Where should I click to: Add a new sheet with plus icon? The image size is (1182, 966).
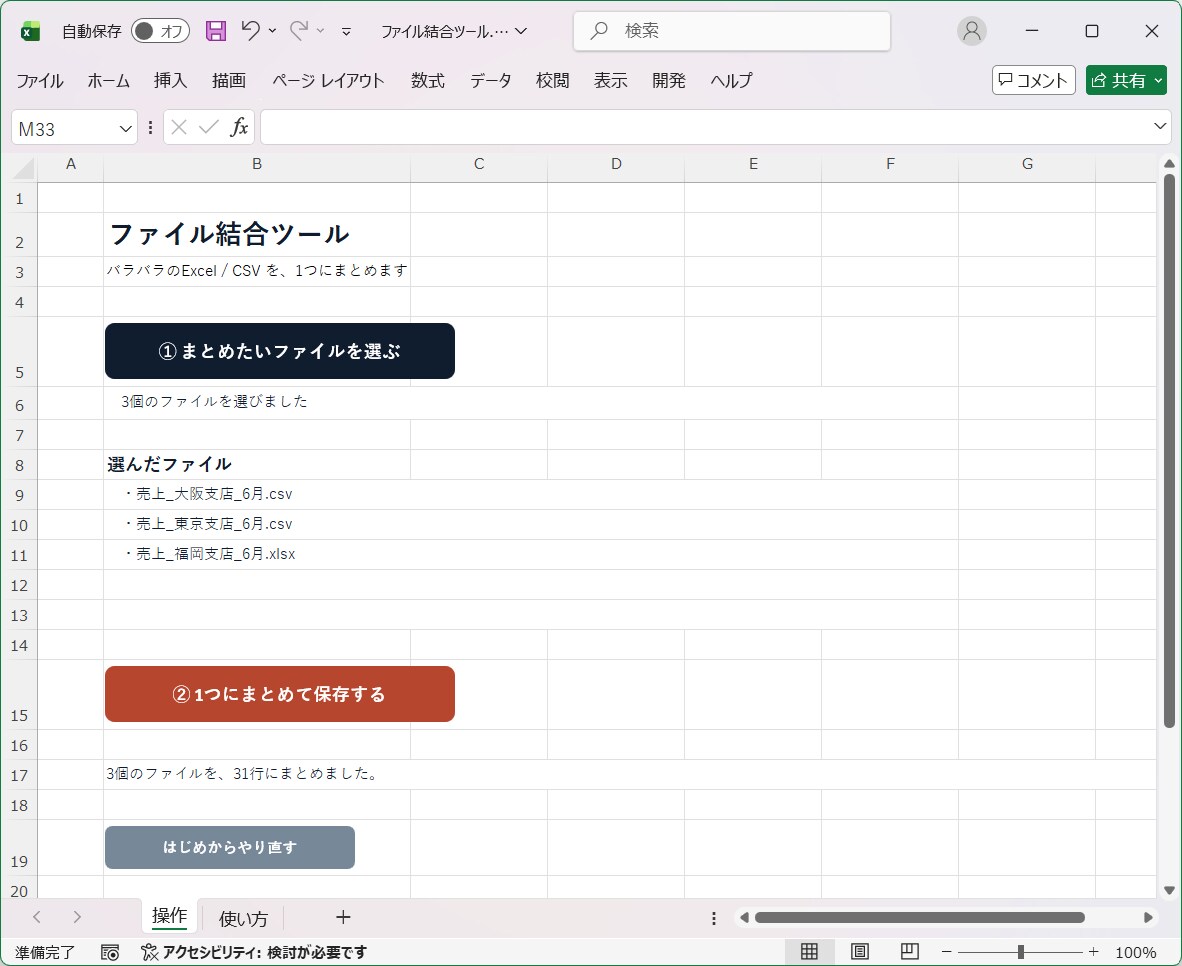(343, 917)
